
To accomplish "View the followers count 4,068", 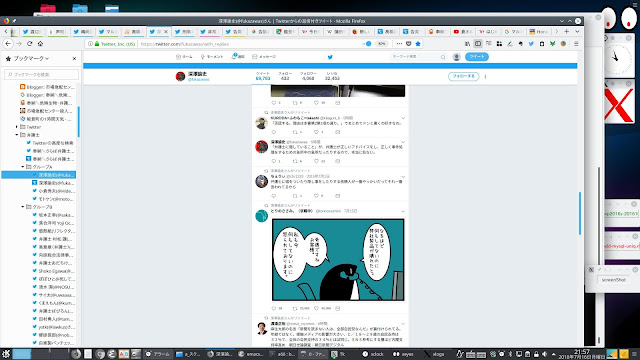I will point(308,76).
